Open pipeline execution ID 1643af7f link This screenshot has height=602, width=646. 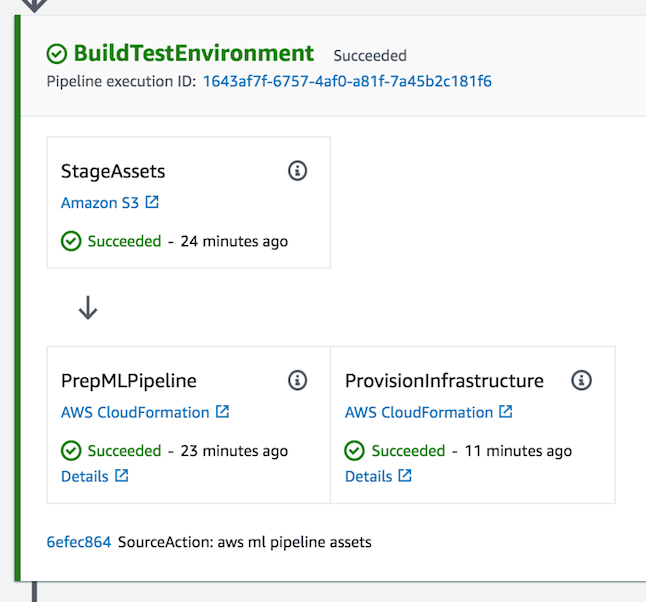[x=347, y=82]
